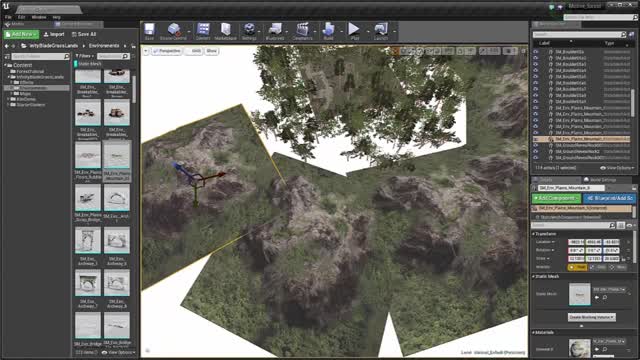Lock the scale ratio icon

623,259
